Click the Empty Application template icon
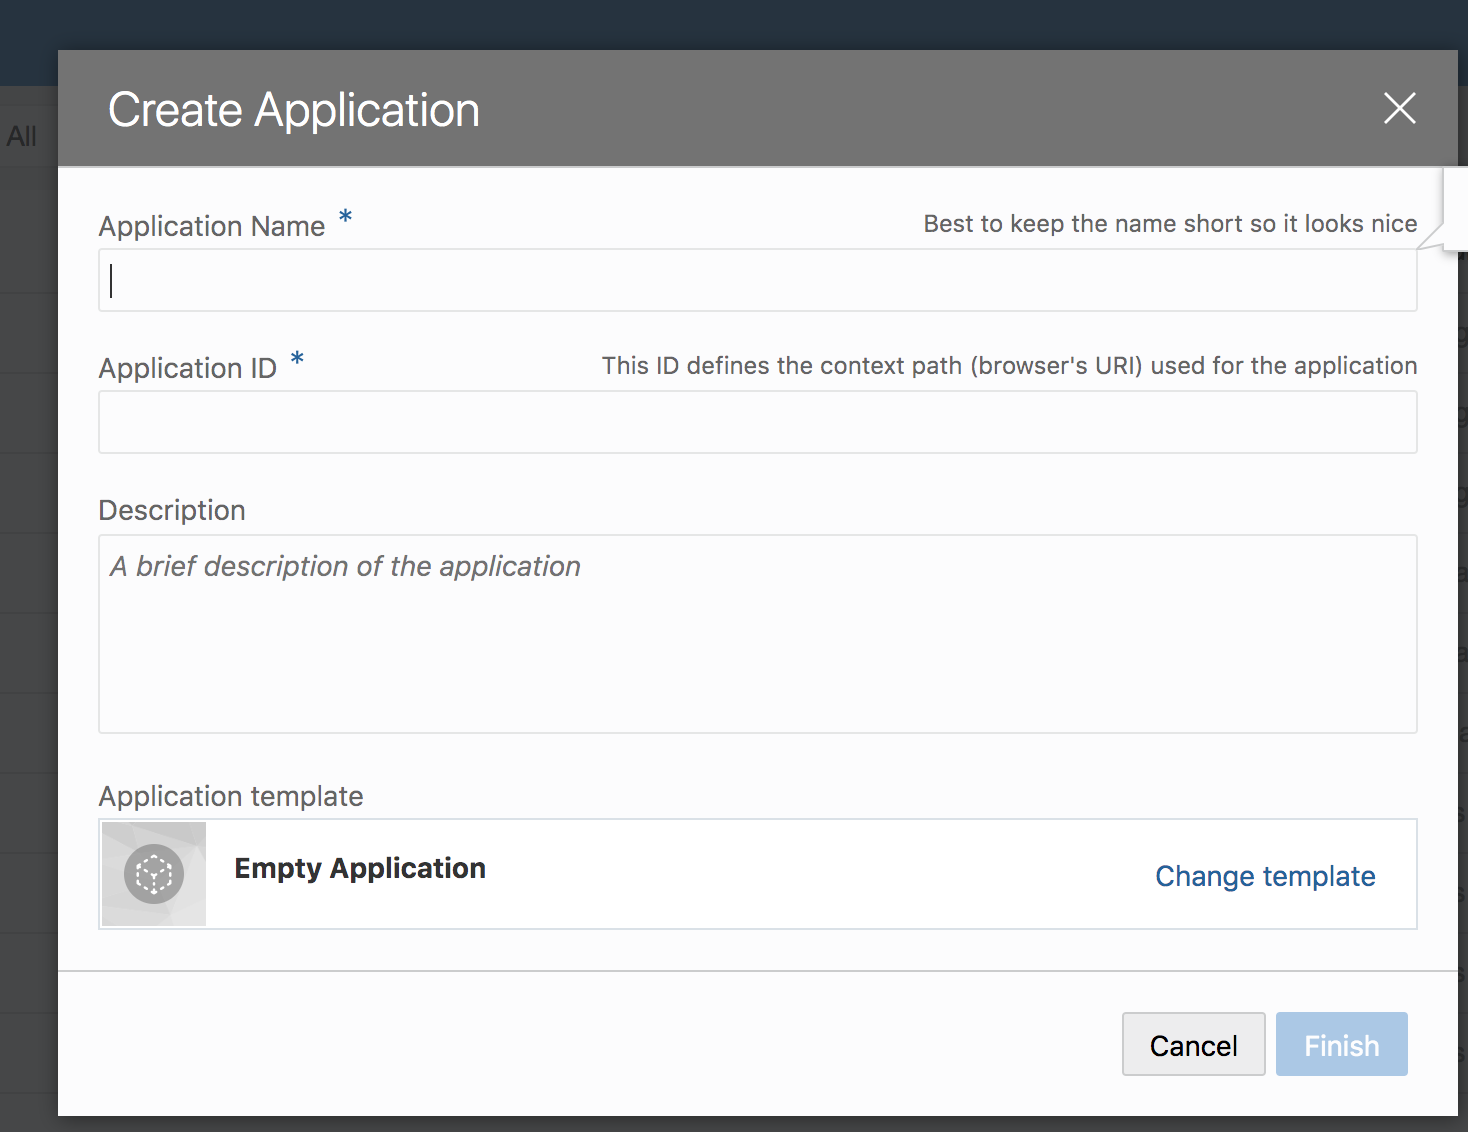1468x1132 pixels. point(154,874)
